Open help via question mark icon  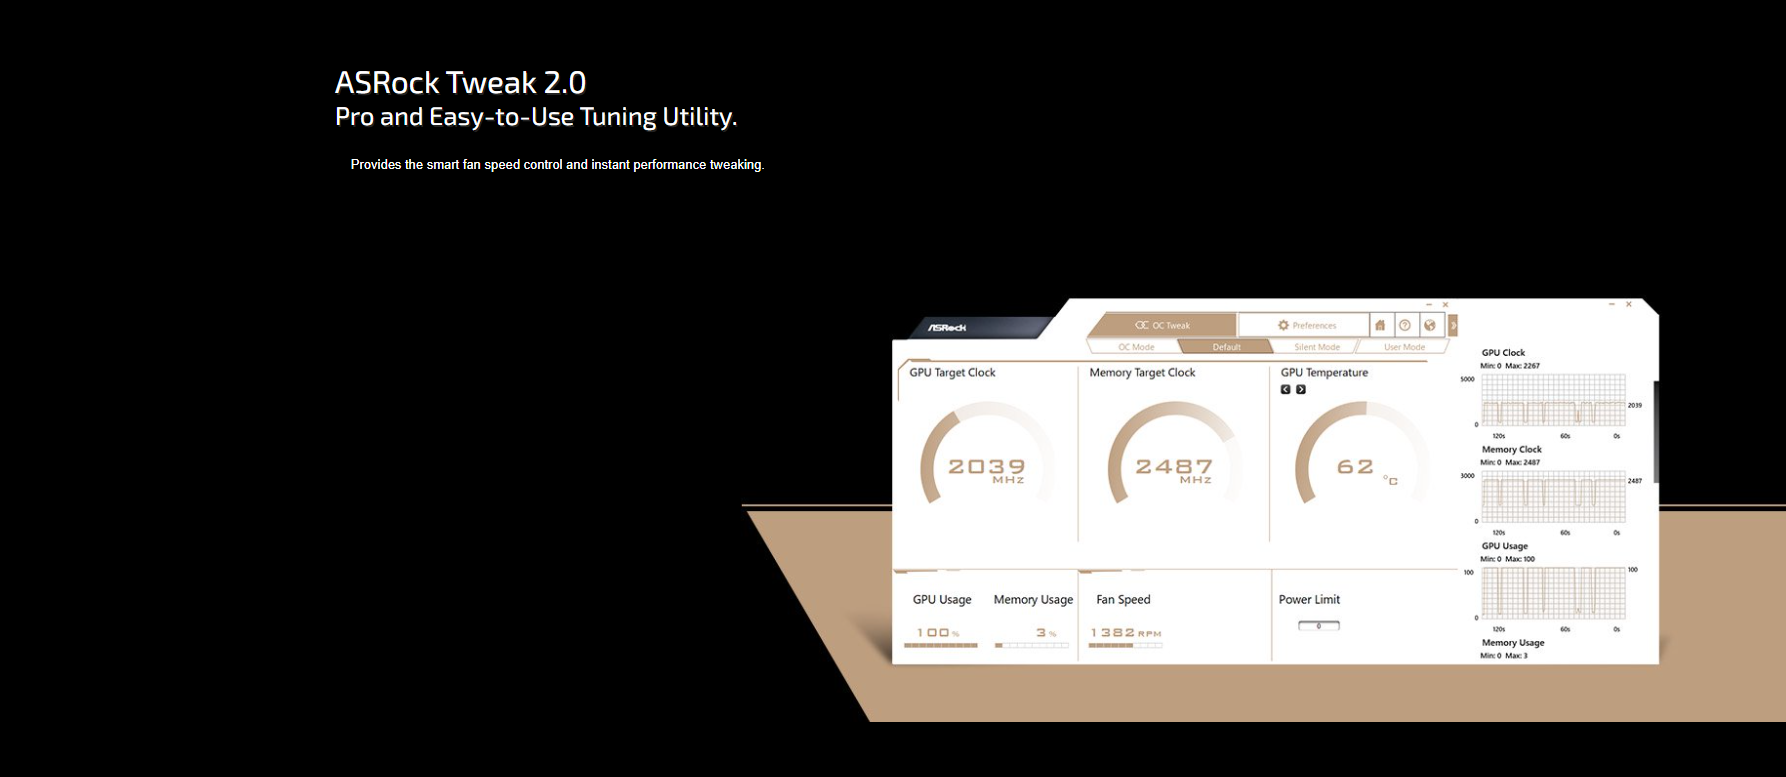pyautogui.click(x=1405, y=325)
